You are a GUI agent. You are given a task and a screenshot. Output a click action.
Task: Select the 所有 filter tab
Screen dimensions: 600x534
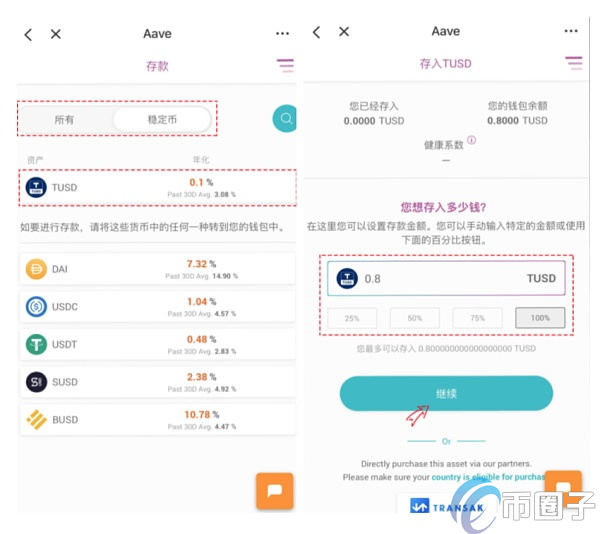pos(64,120)
